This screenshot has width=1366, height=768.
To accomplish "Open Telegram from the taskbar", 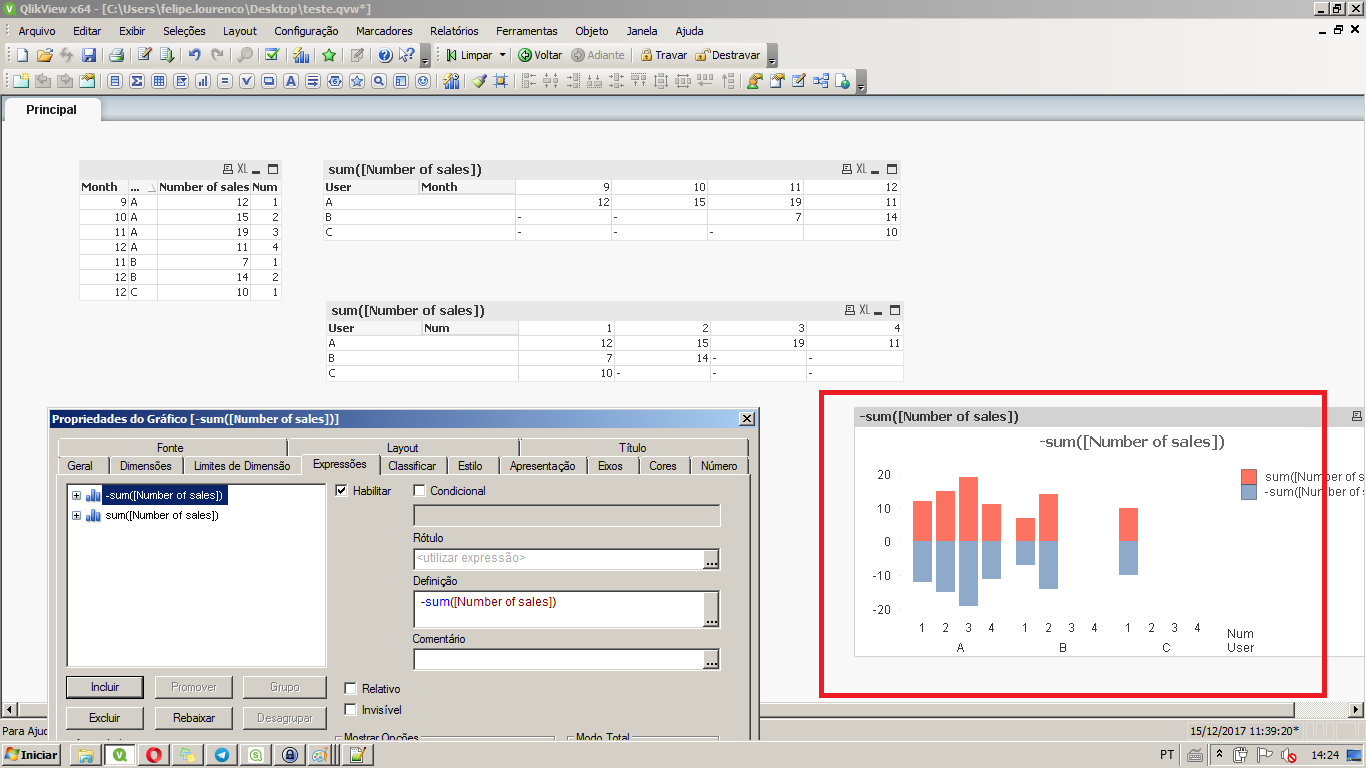I will click(221, 755).
